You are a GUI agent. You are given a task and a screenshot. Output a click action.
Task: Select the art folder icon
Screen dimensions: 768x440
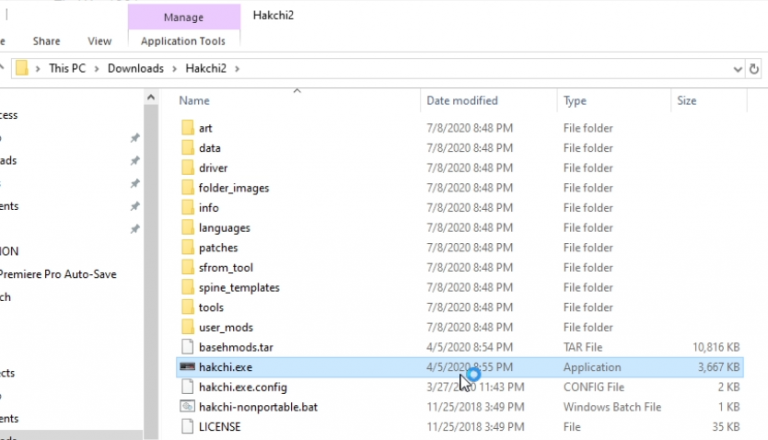[x=186, y=128]
